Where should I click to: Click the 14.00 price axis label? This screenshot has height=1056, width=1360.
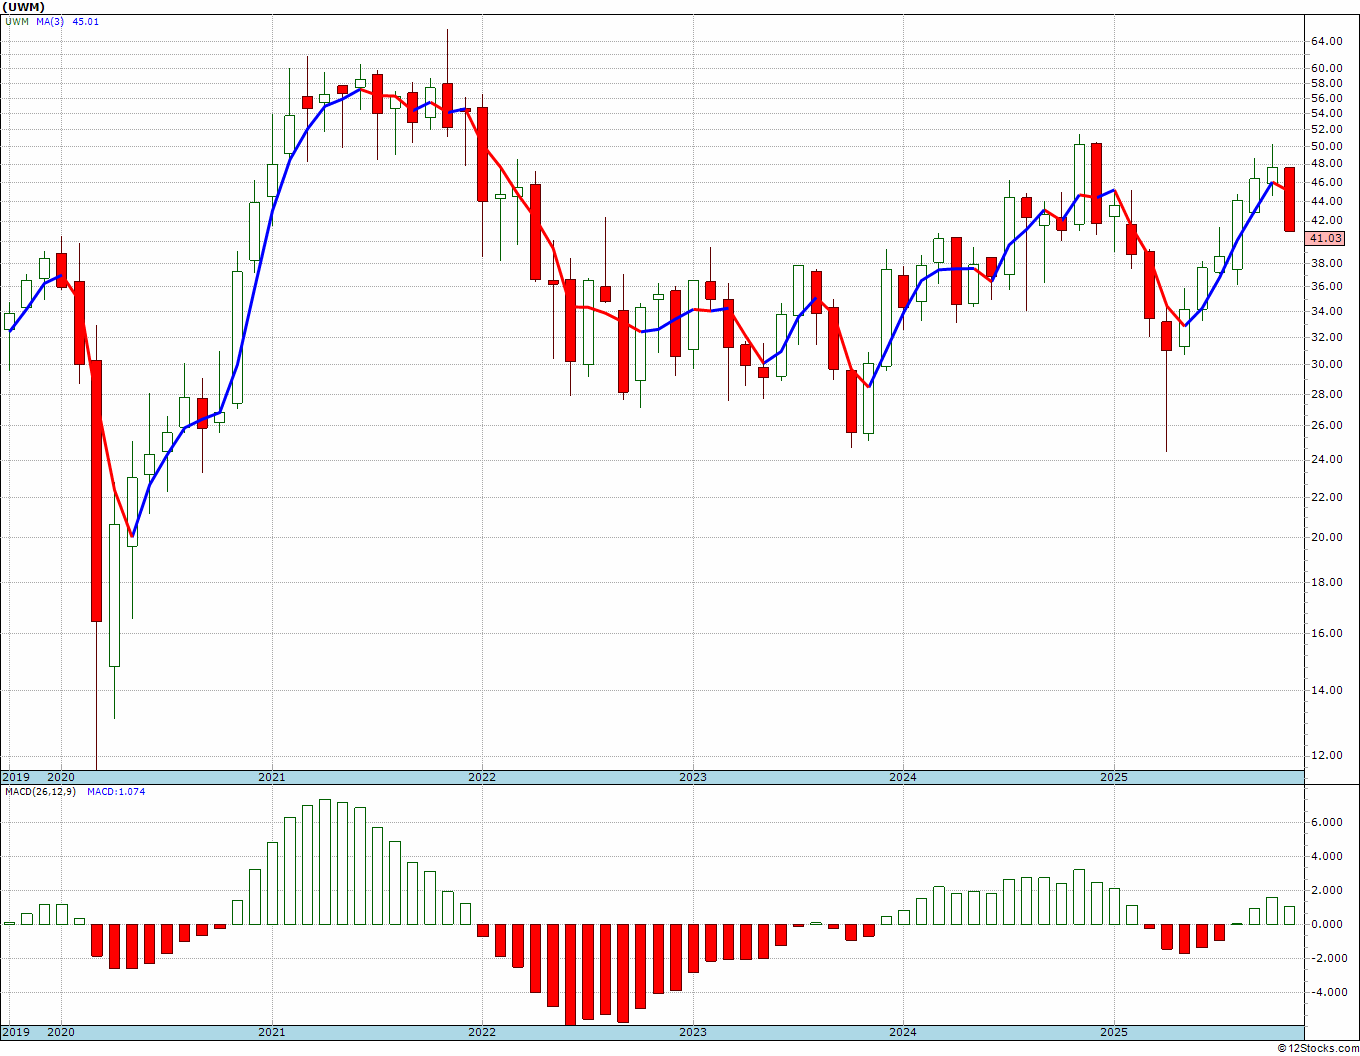point(1326,690)
